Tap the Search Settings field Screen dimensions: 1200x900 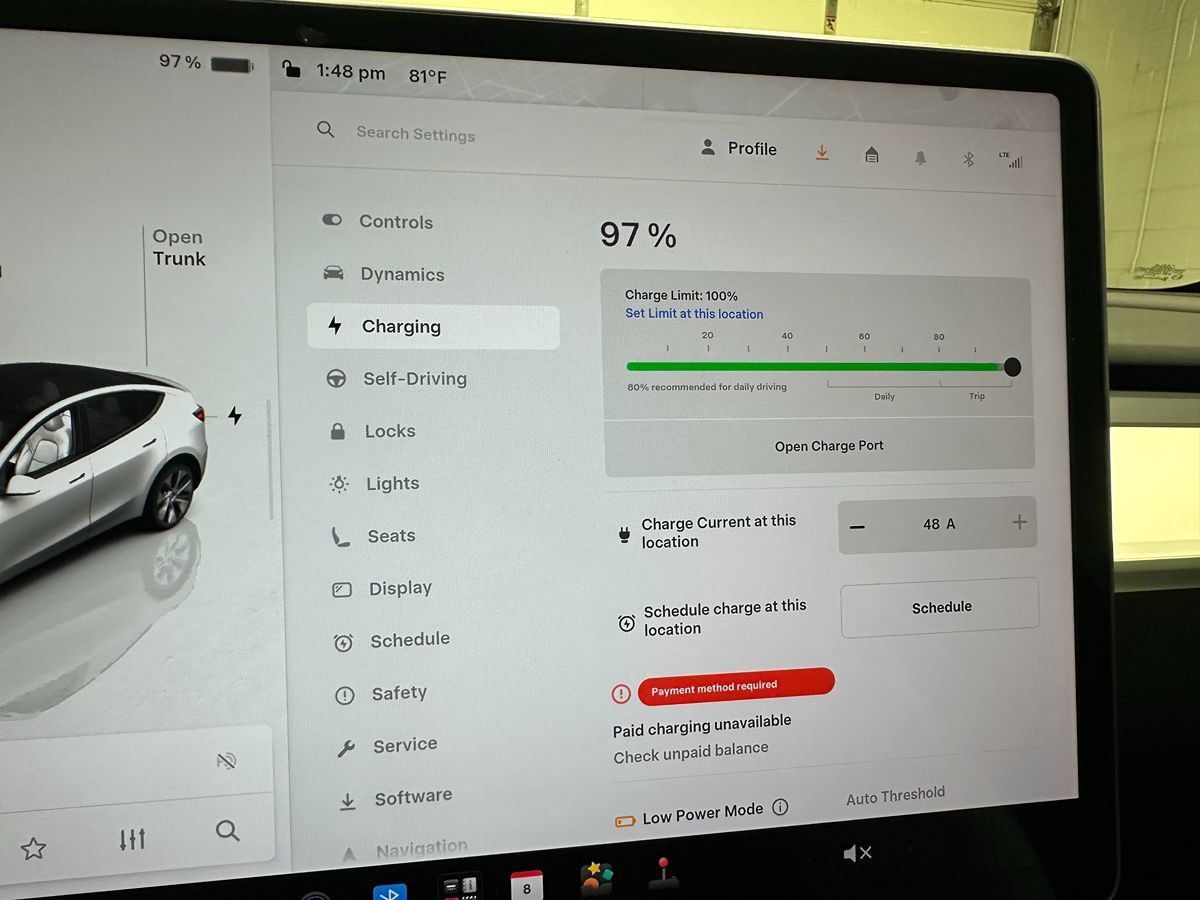pos(415,134)
